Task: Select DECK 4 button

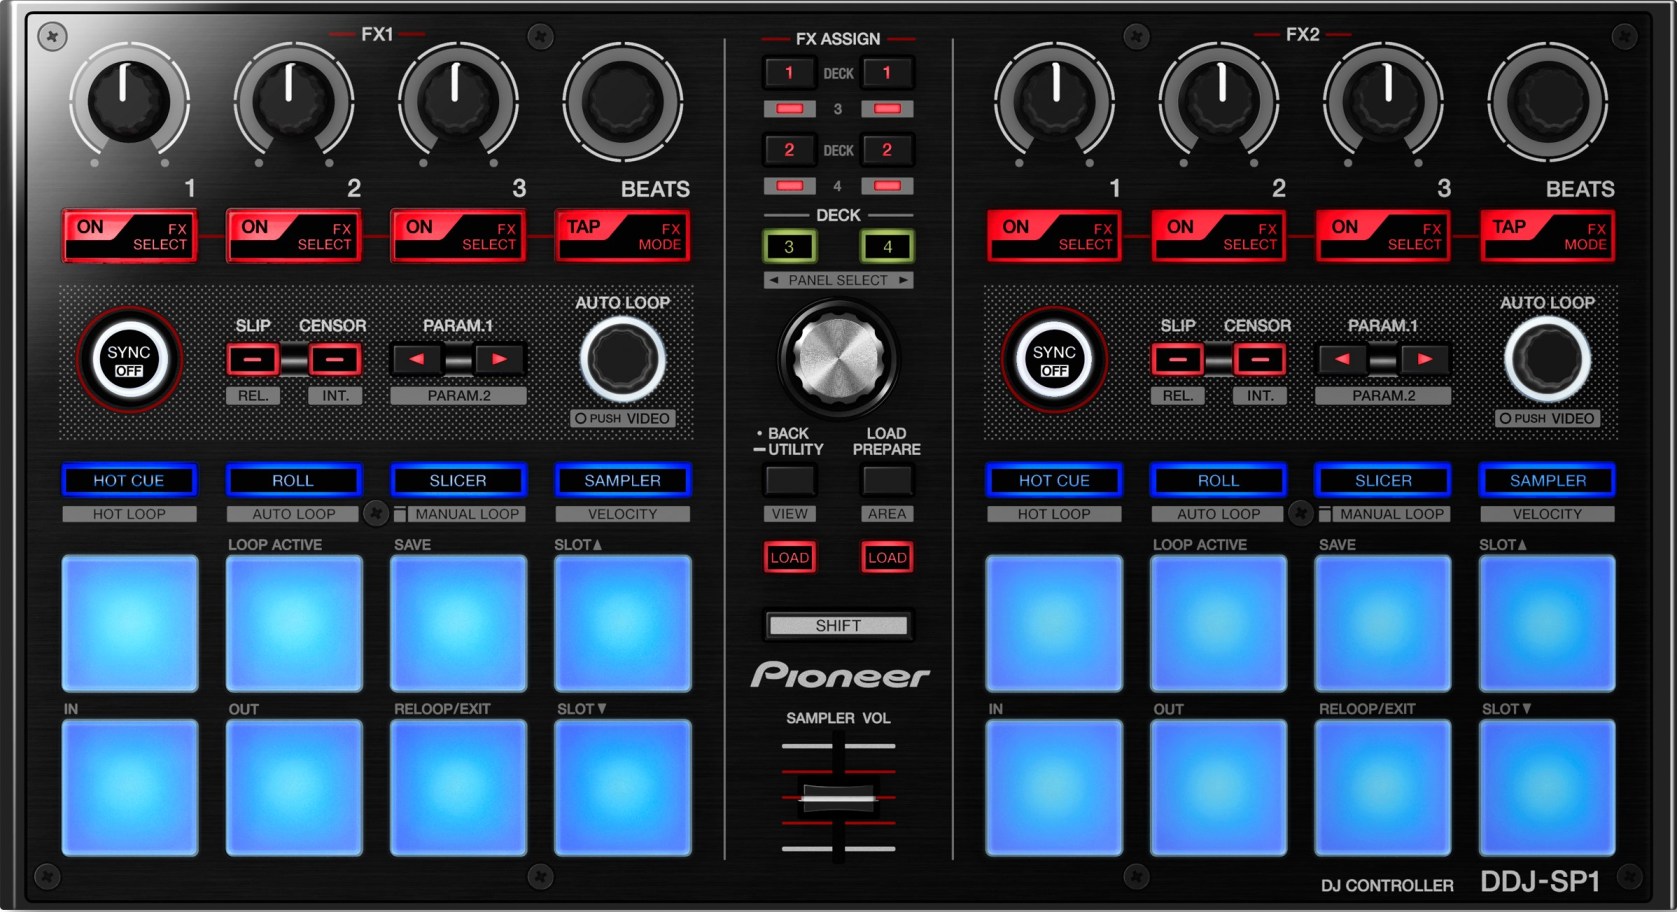Action: [887, 246]
